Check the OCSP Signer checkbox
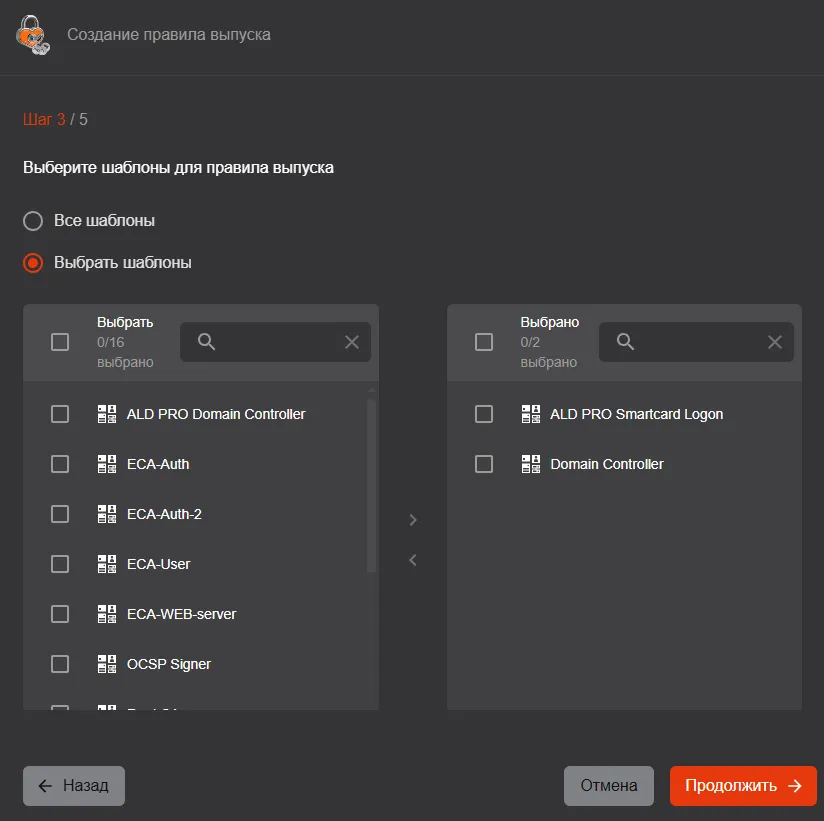 tap(60, 664)
